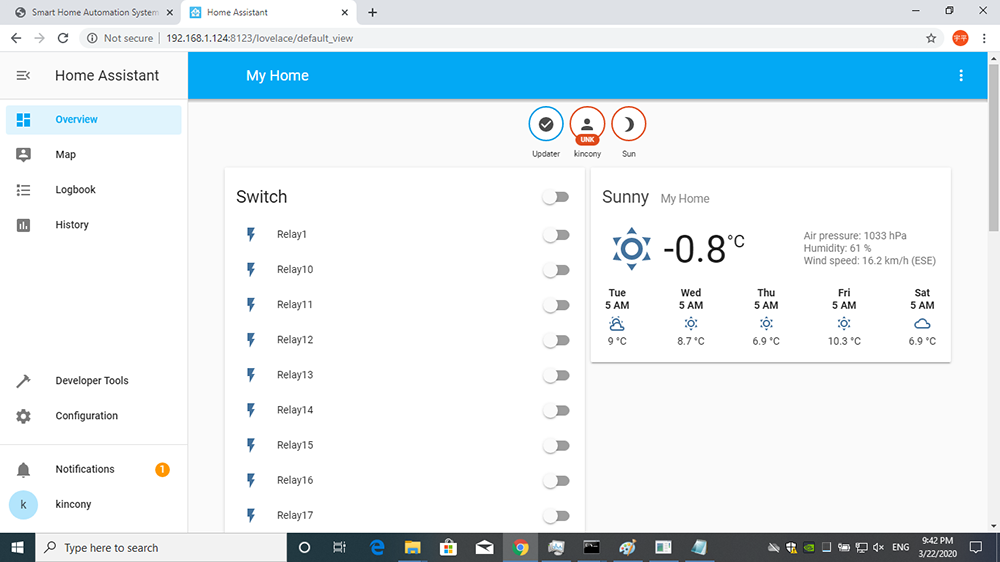Open the three-dot overflow menu in header
Image resolution: width=1000 pixels, height=562 pixels.
(x=961, y=76)
